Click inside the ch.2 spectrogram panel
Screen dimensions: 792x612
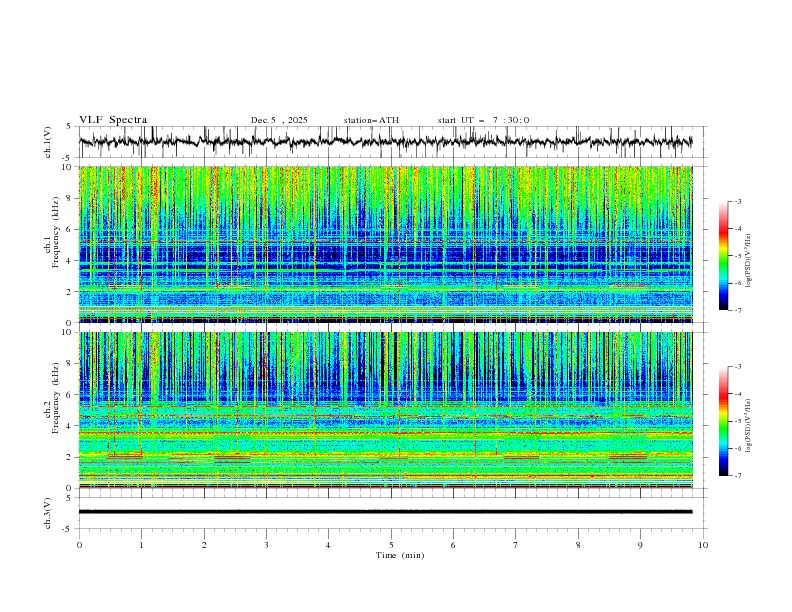coord(385,410)
